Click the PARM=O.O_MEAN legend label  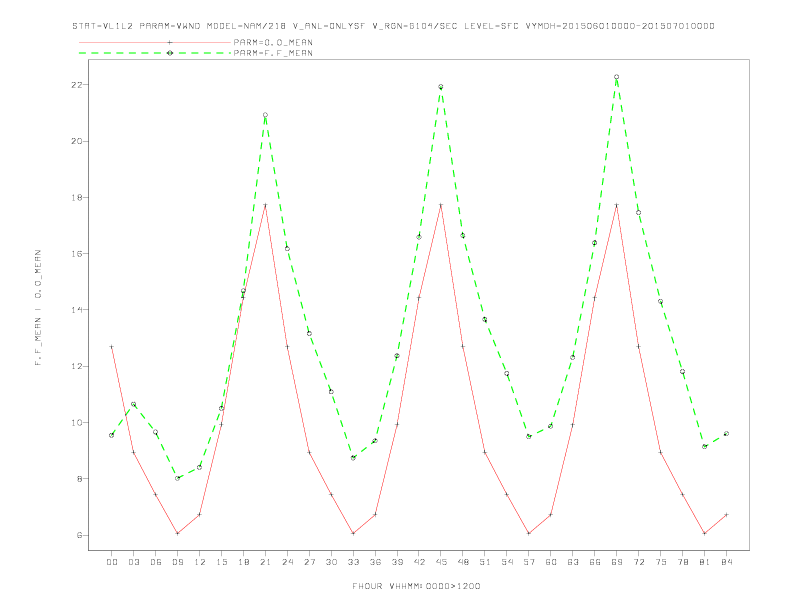pos(273,42)
